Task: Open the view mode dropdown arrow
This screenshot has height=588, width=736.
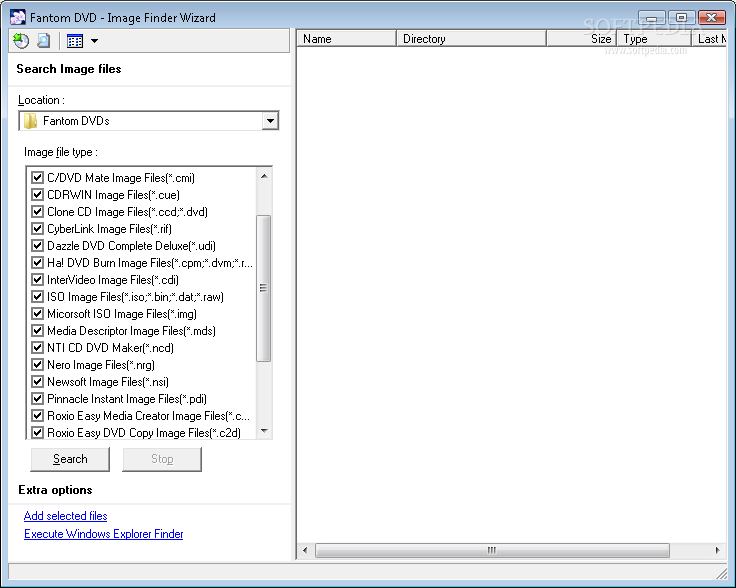Action: pos(94,41)
